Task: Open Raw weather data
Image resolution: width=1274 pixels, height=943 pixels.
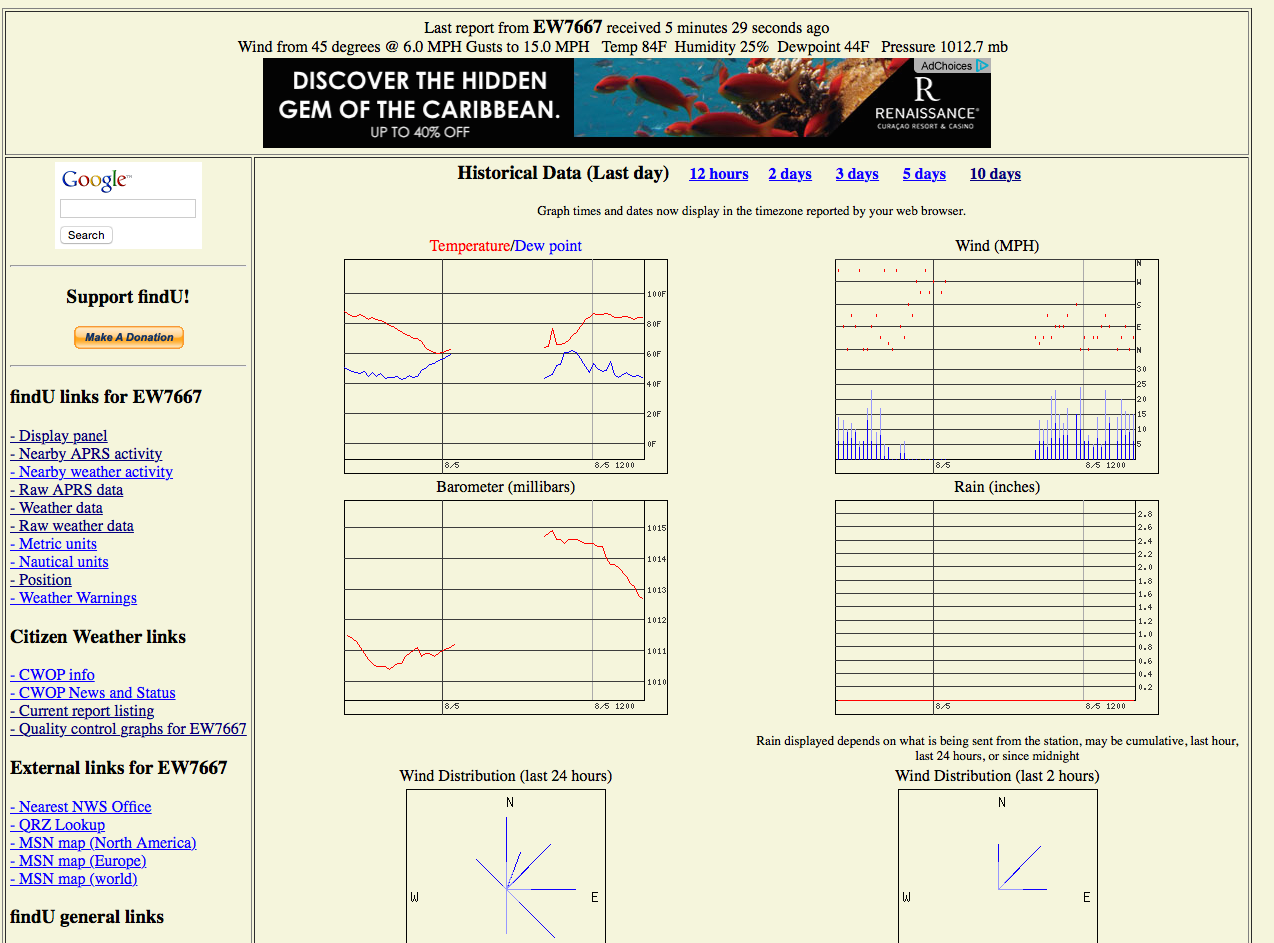Action: (72, 525)
